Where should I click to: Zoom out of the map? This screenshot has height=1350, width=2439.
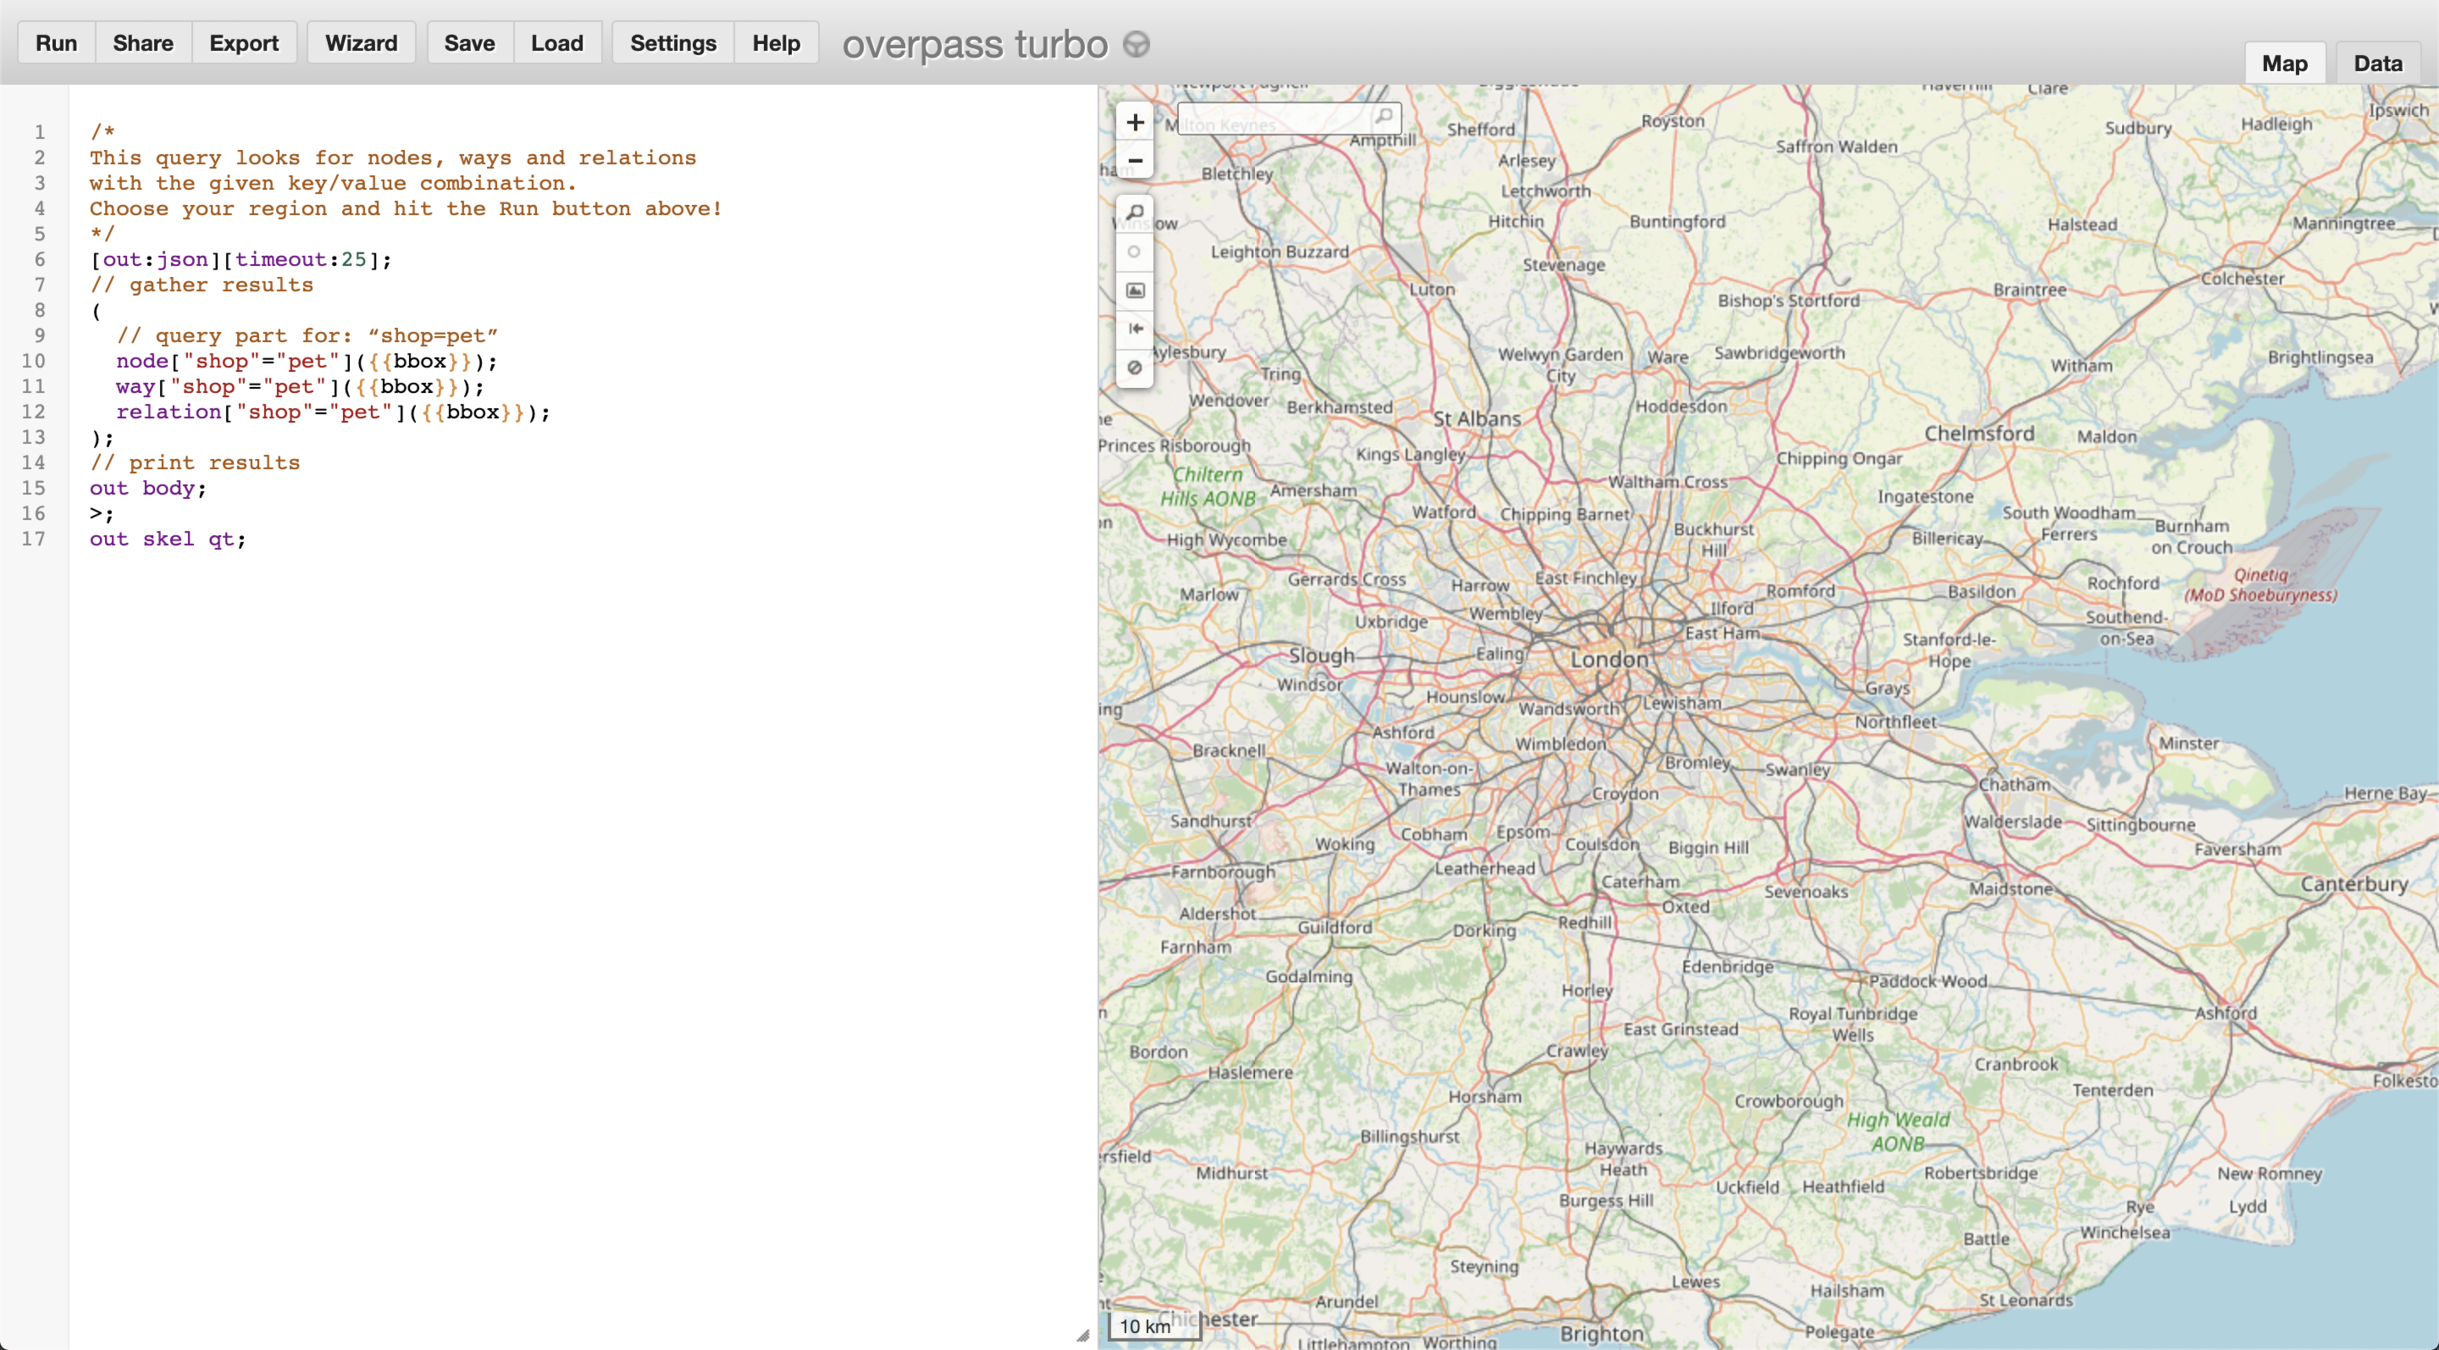point(1134,160)
